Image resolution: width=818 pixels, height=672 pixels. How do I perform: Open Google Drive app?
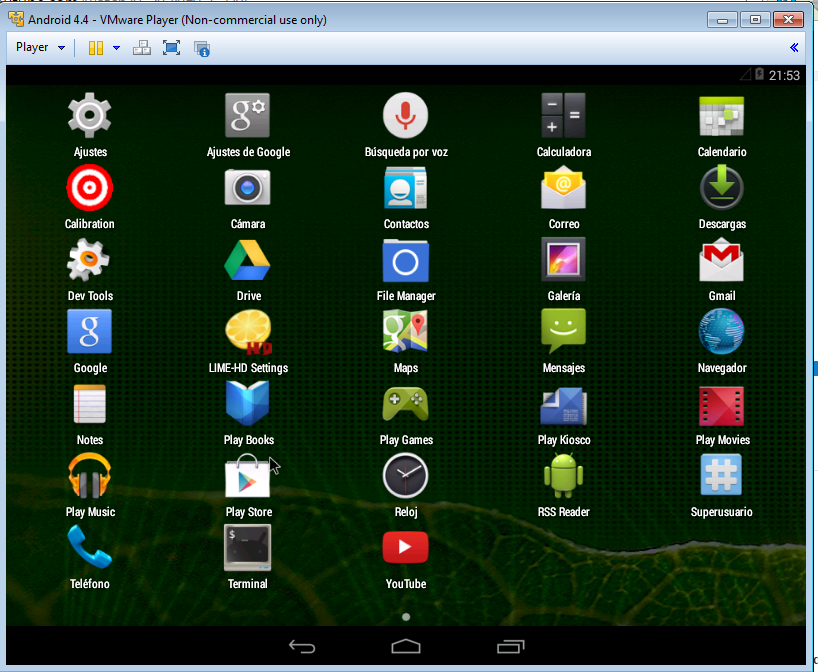click(248, 260)
